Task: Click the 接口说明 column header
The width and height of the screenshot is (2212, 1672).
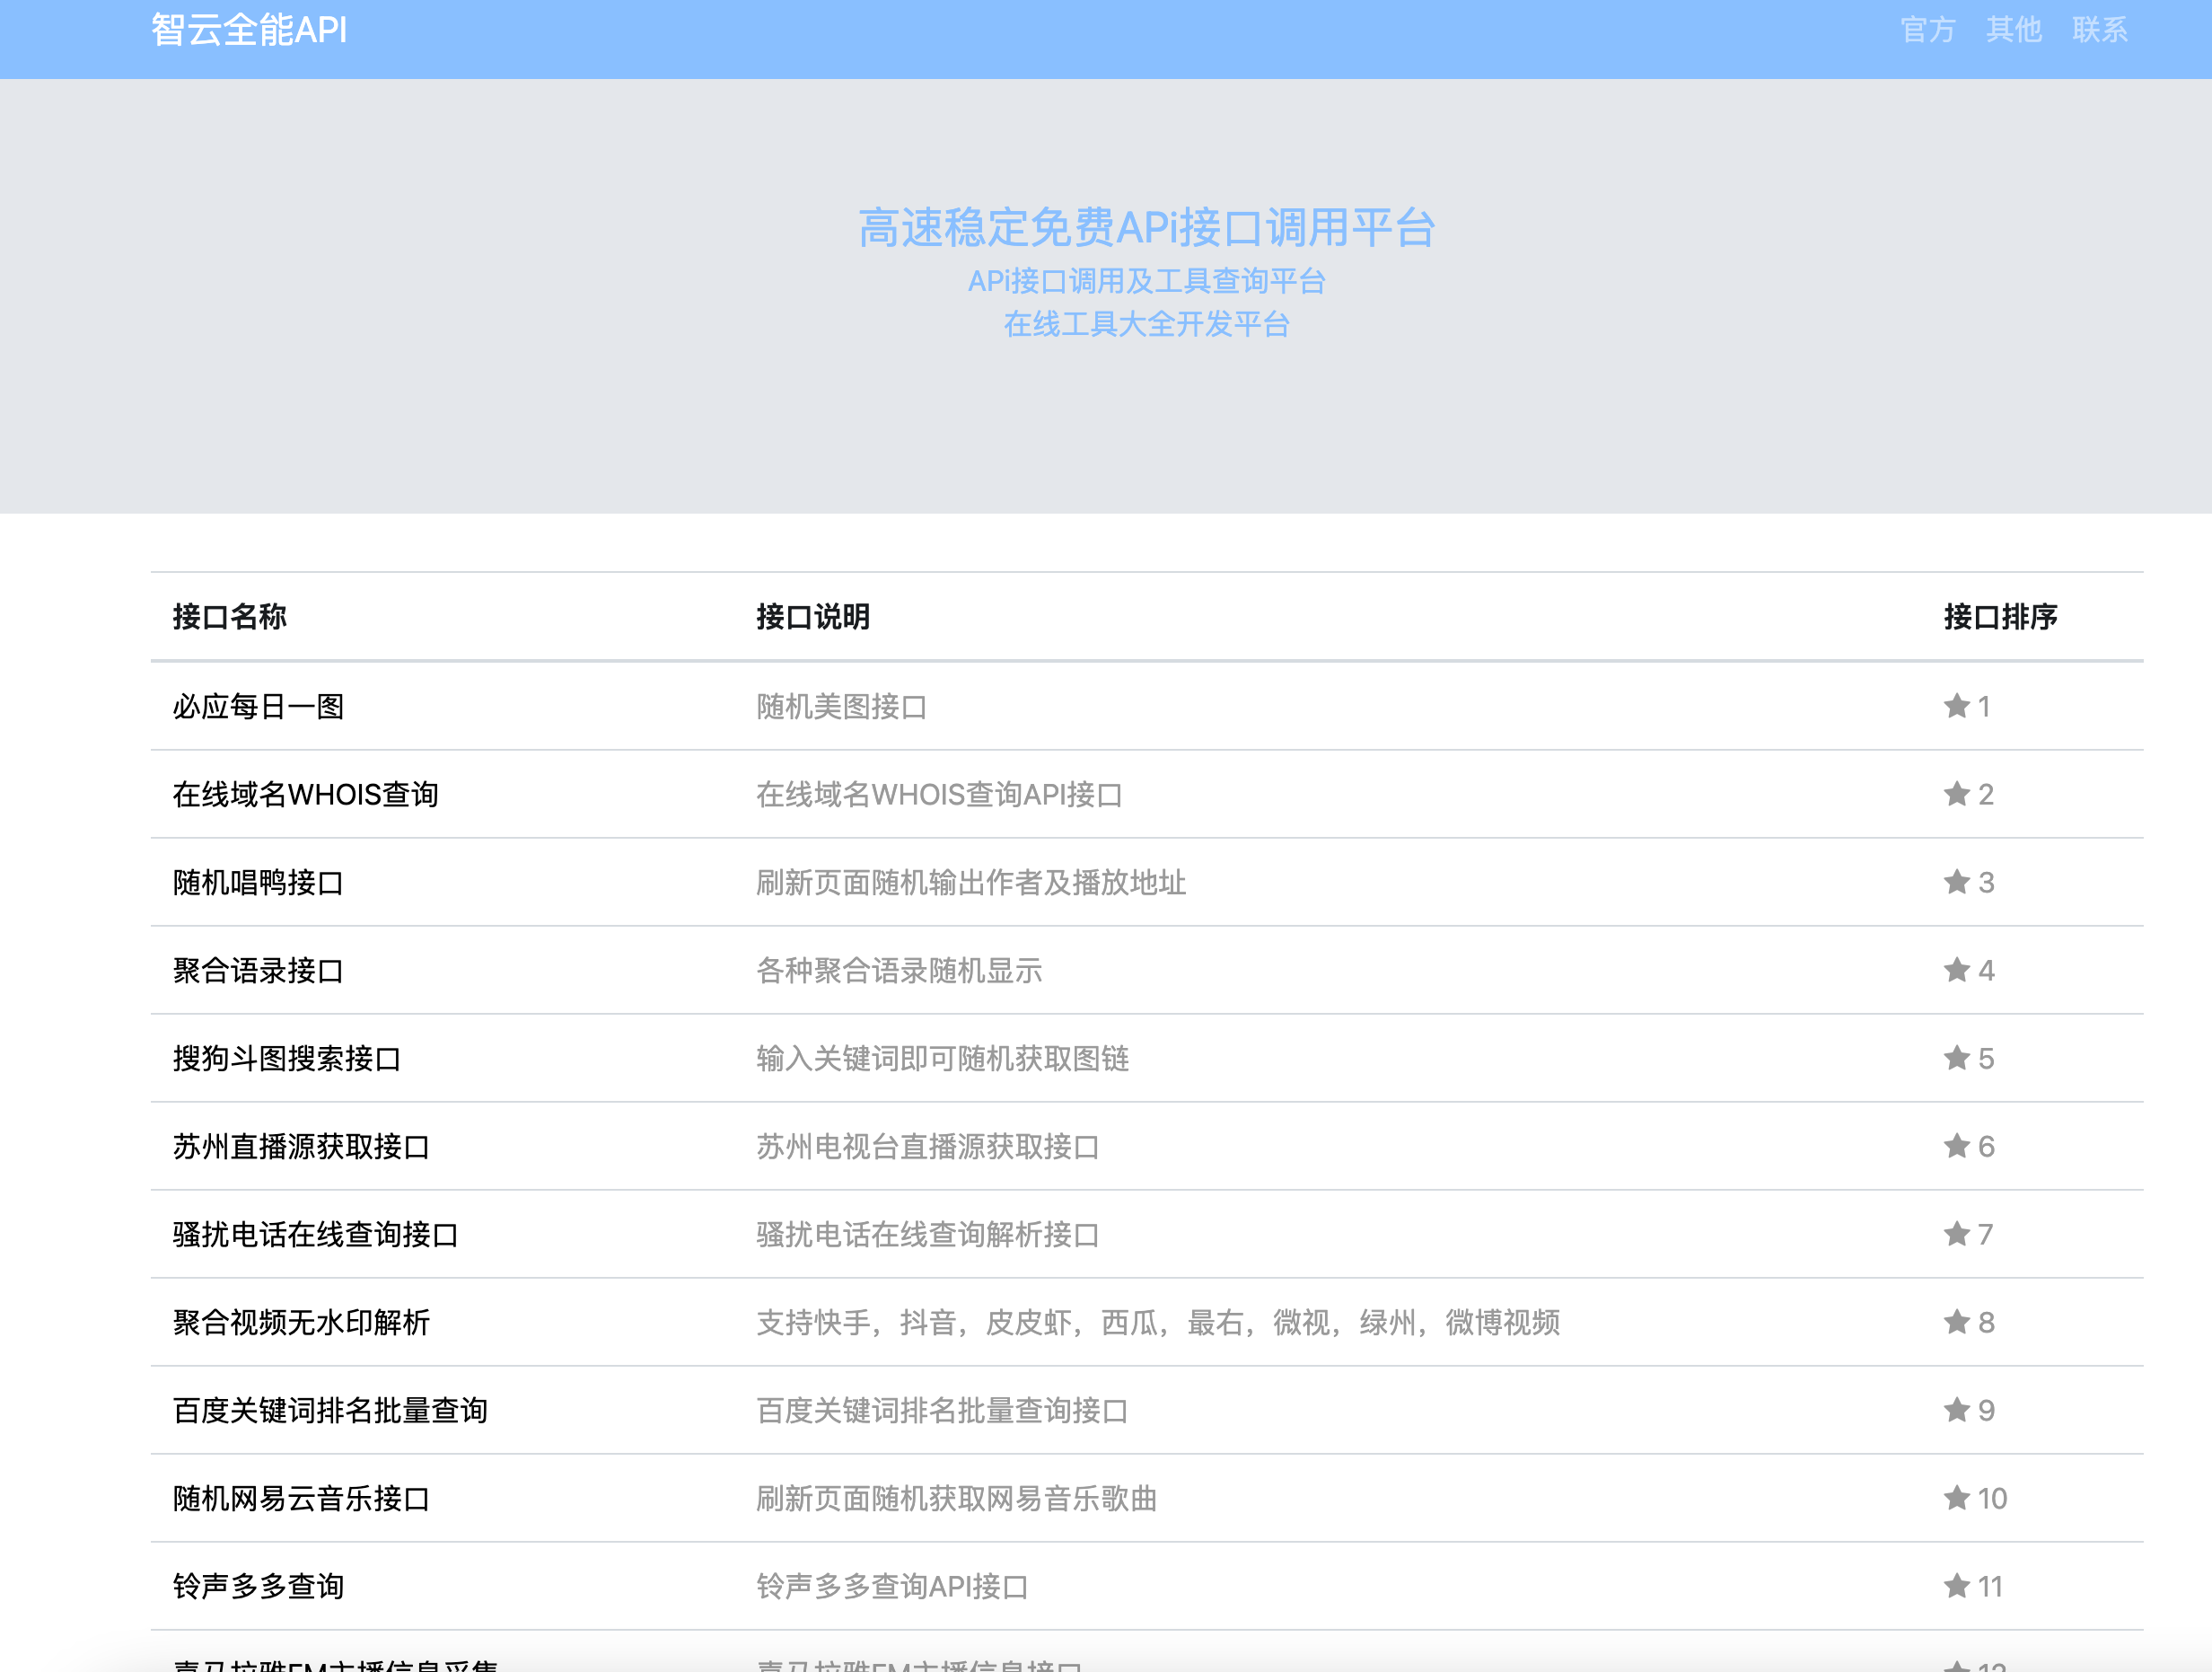Action: pyautogui.click(x=813, y=617)
